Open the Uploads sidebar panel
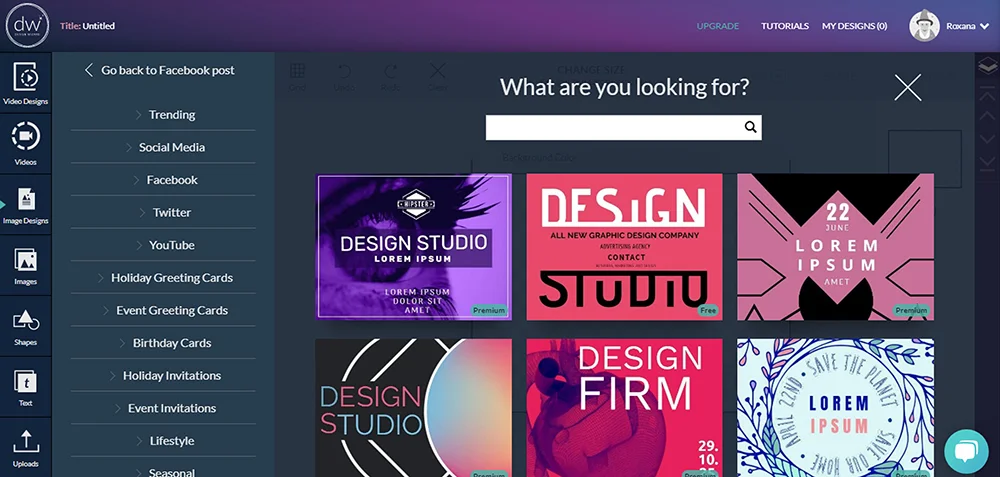Screen dimensions: 1000x477 26,448
